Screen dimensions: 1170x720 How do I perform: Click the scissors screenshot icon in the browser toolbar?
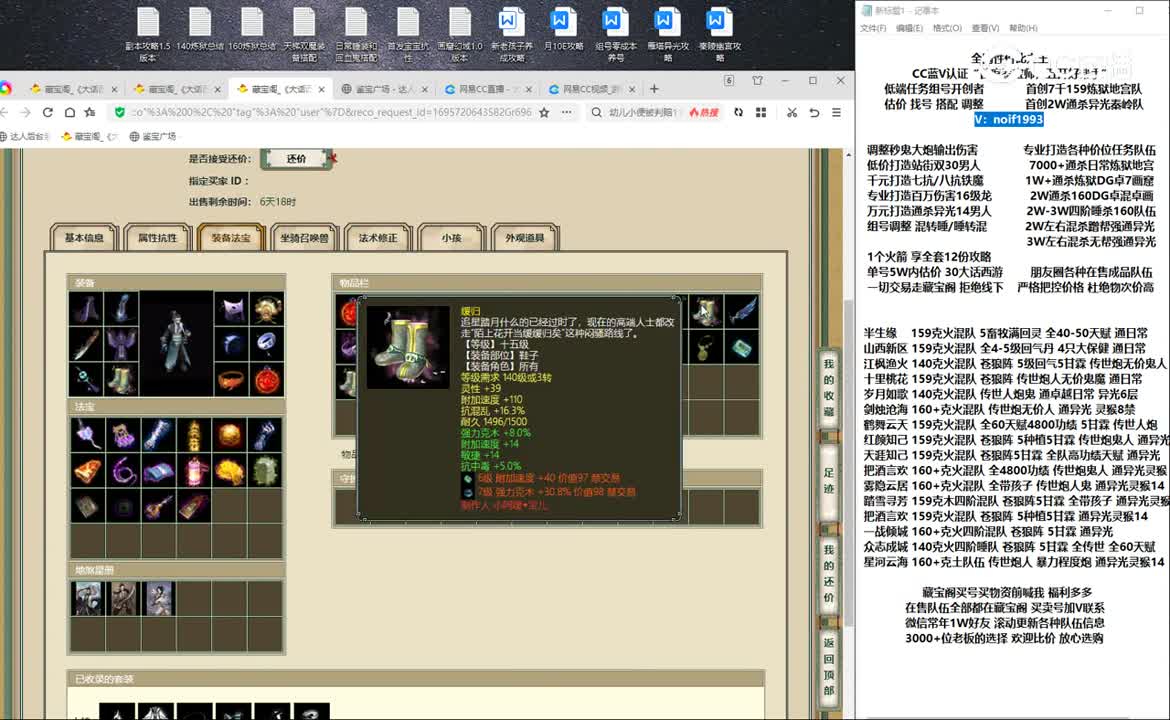pos(792,113)
